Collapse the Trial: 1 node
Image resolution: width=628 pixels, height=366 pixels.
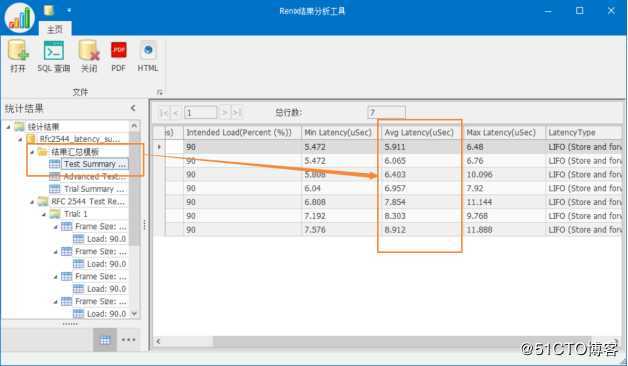pyautogui.click(x=44, y=214)
